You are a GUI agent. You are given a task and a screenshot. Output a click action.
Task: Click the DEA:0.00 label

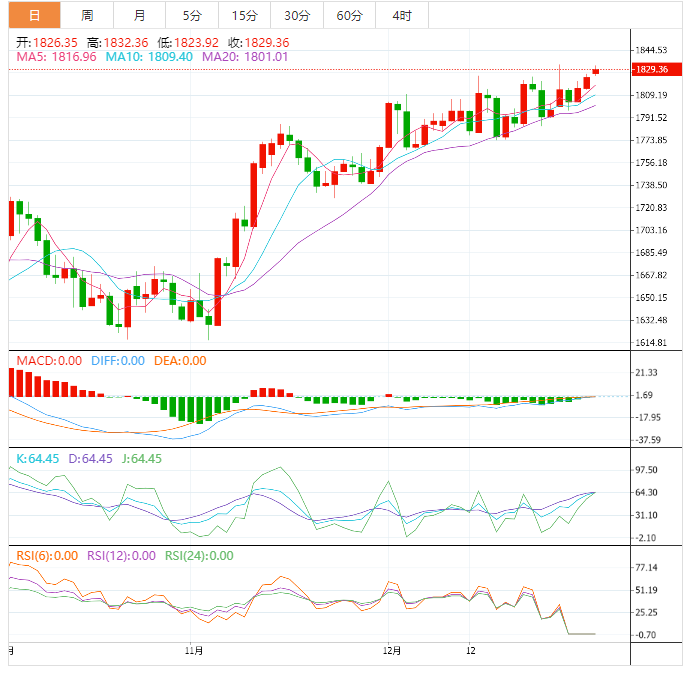(x=180, y=361)
